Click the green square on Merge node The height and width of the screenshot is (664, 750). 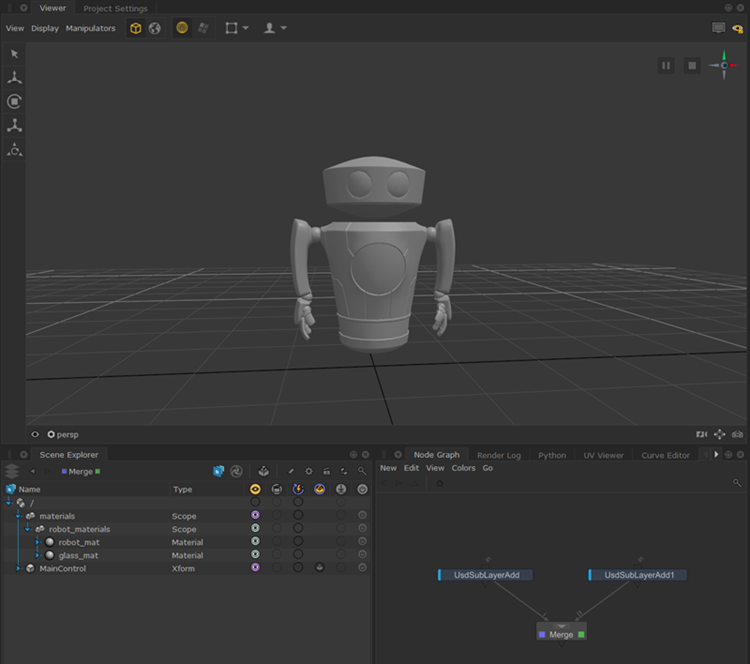click(581, 634)
